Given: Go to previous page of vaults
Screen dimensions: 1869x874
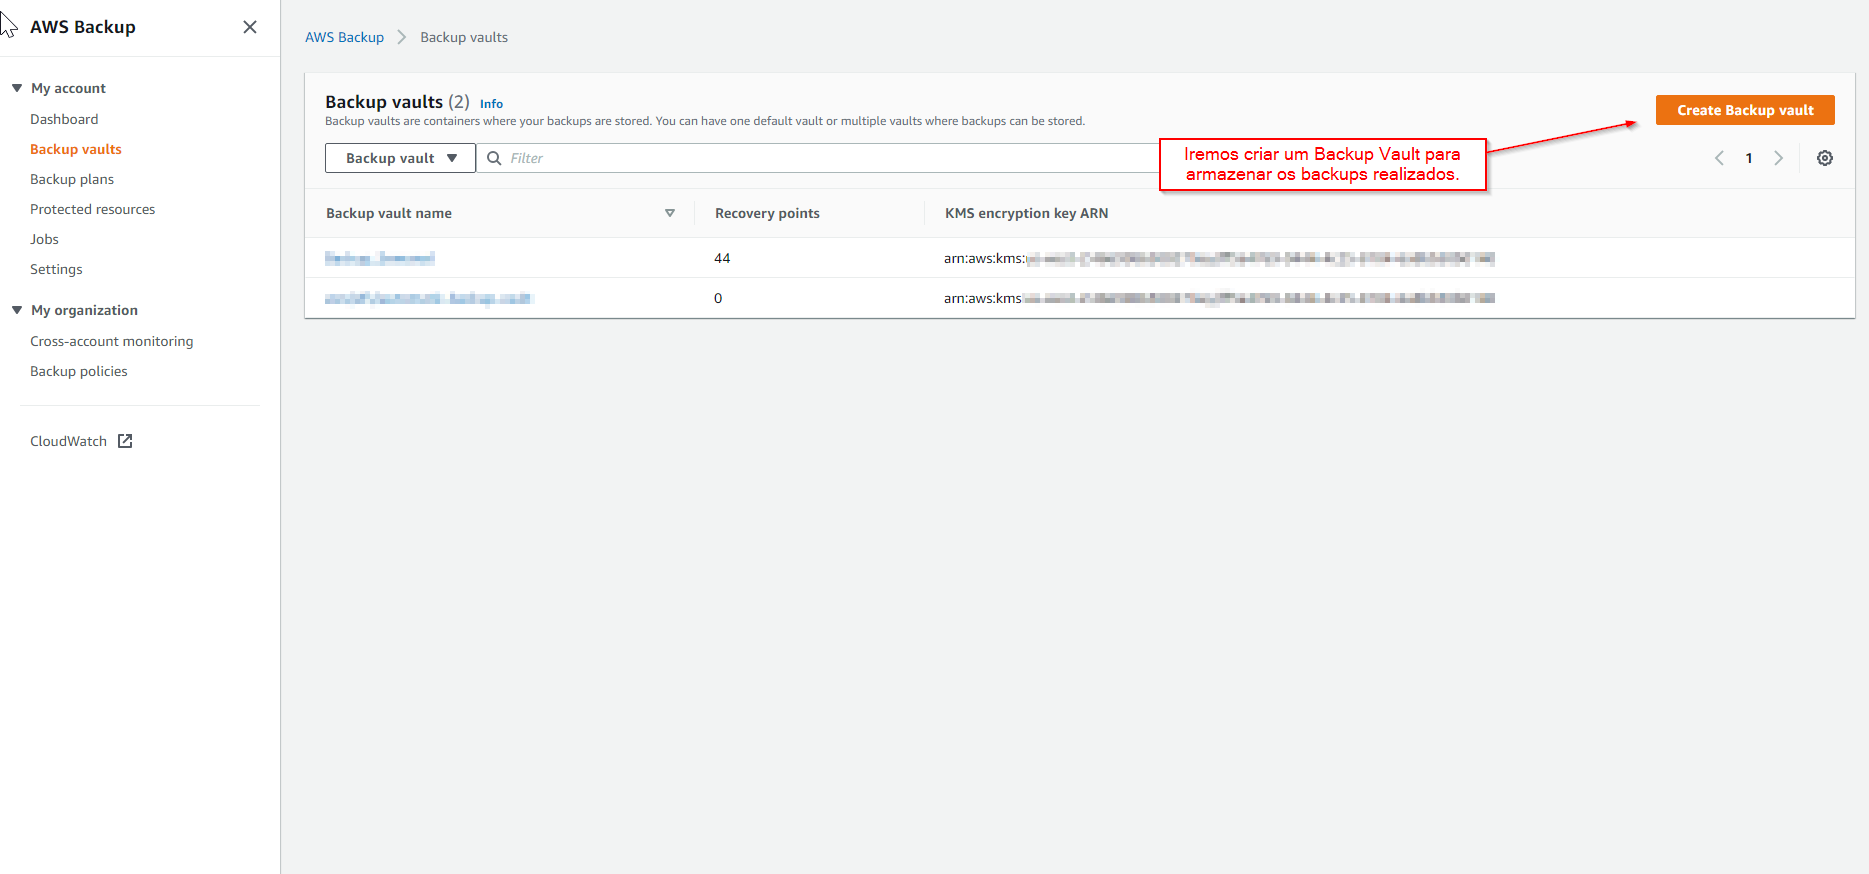Looking at the screenshot, I should click(1719, 158).
